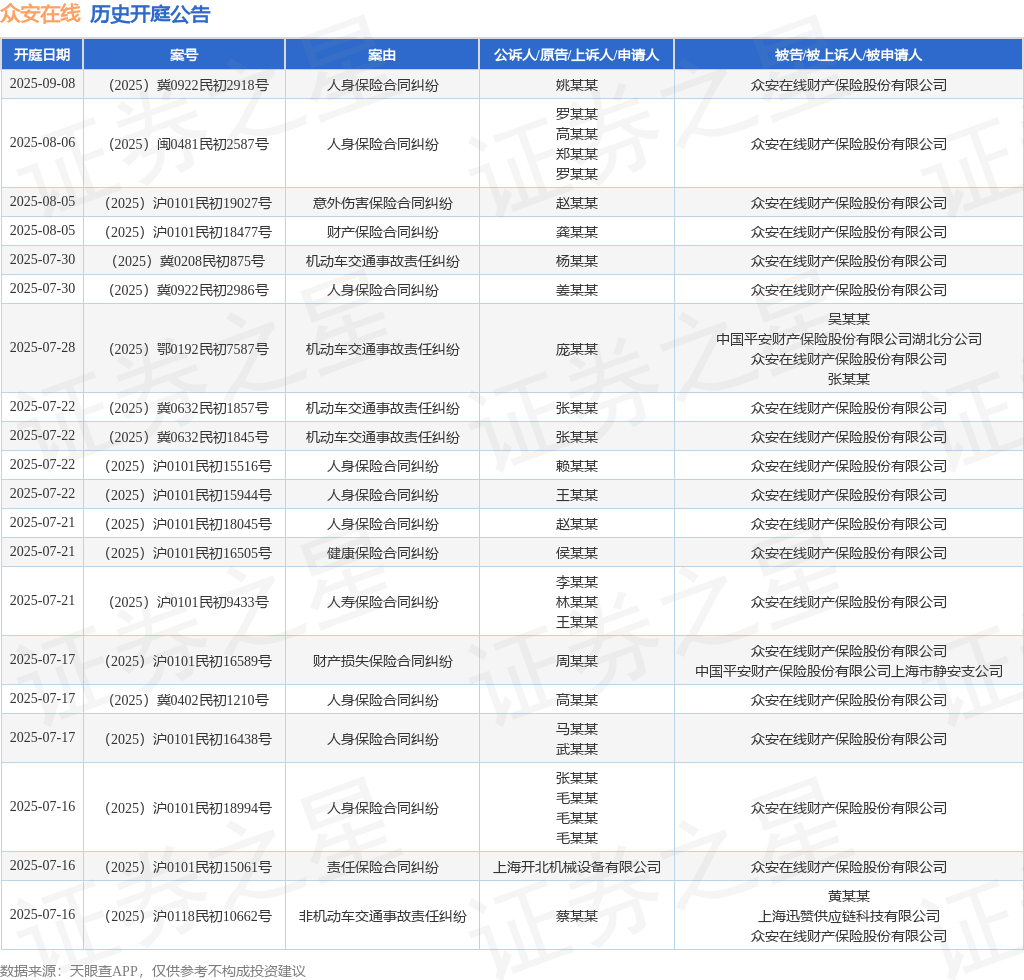The width and height of the screenshot is (1024, 980).
Task: Click the 人寿保险合同纠纷 cause cell
Action: 382,602
